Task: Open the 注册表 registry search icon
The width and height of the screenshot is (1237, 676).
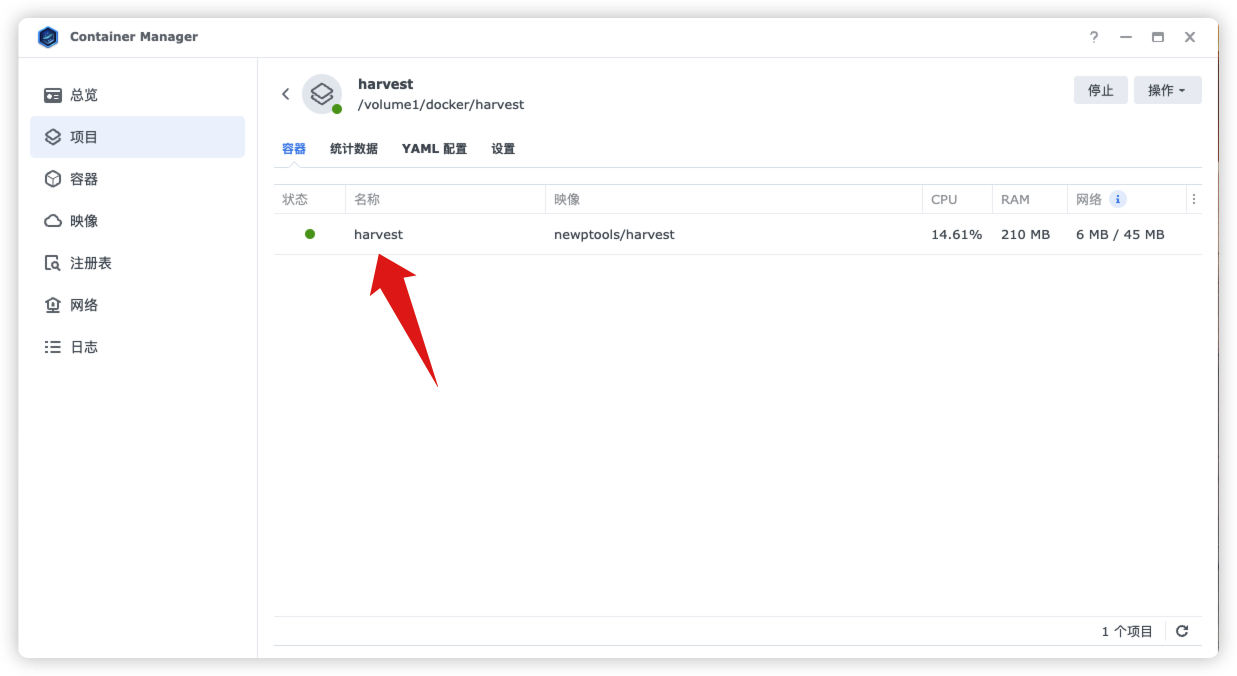Action: [x=53, y=263]
